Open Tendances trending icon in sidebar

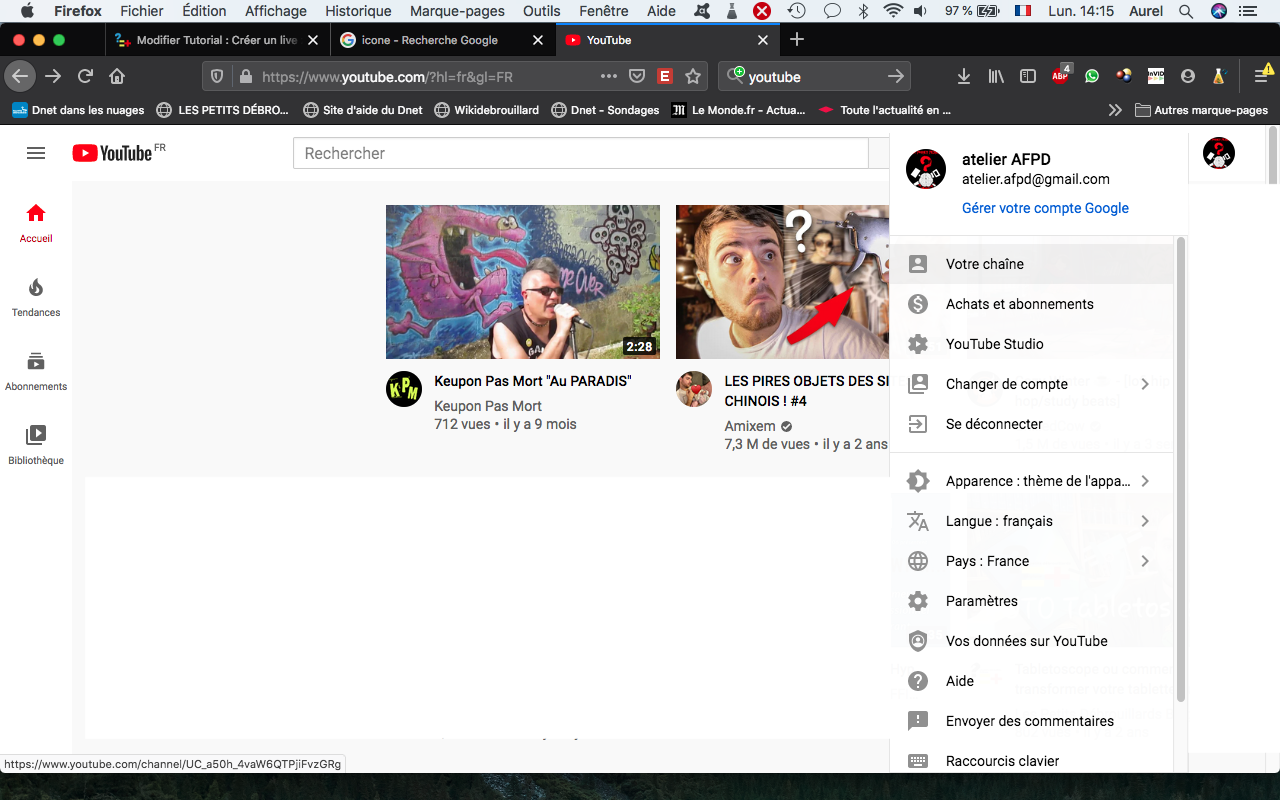point(36,288)
